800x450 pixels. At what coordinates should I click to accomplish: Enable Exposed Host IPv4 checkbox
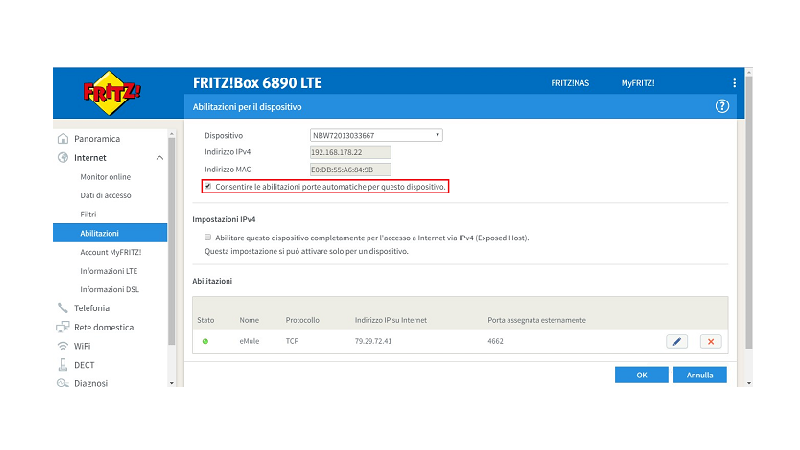pos(208,237)
